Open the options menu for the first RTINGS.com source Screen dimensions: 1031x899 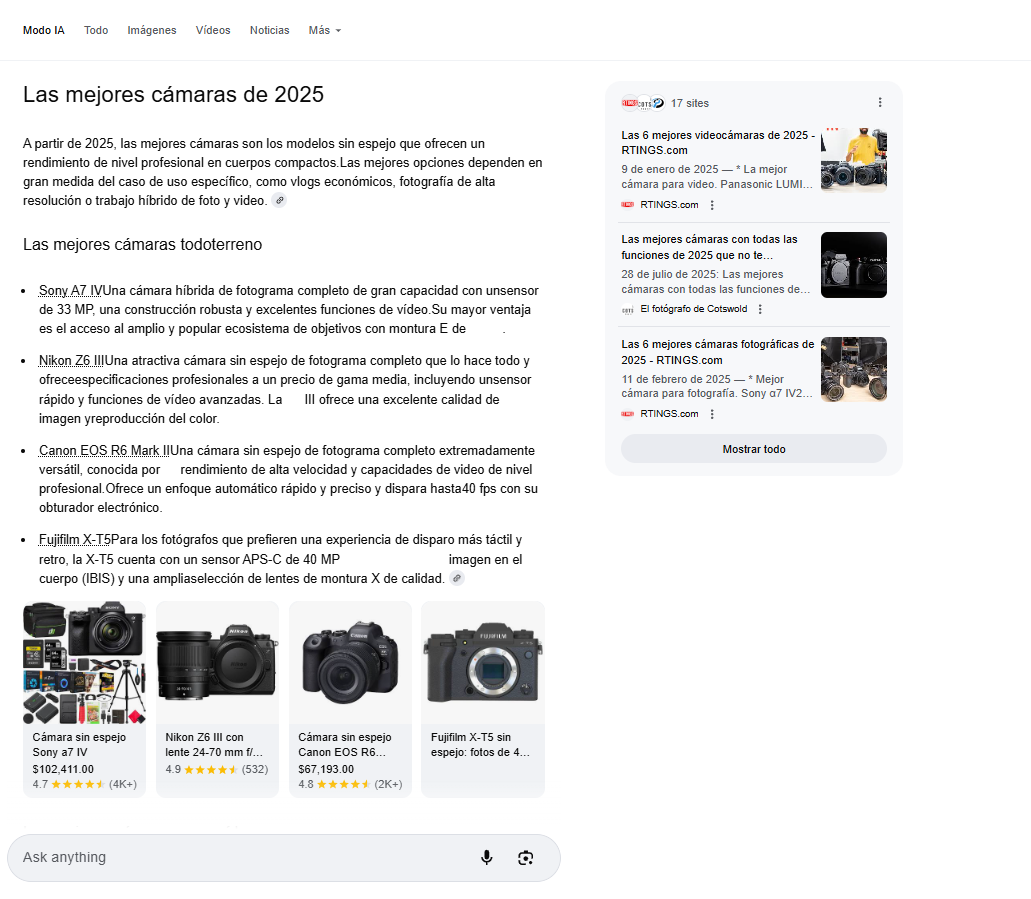pyautogui.click(x=712, y=205)
